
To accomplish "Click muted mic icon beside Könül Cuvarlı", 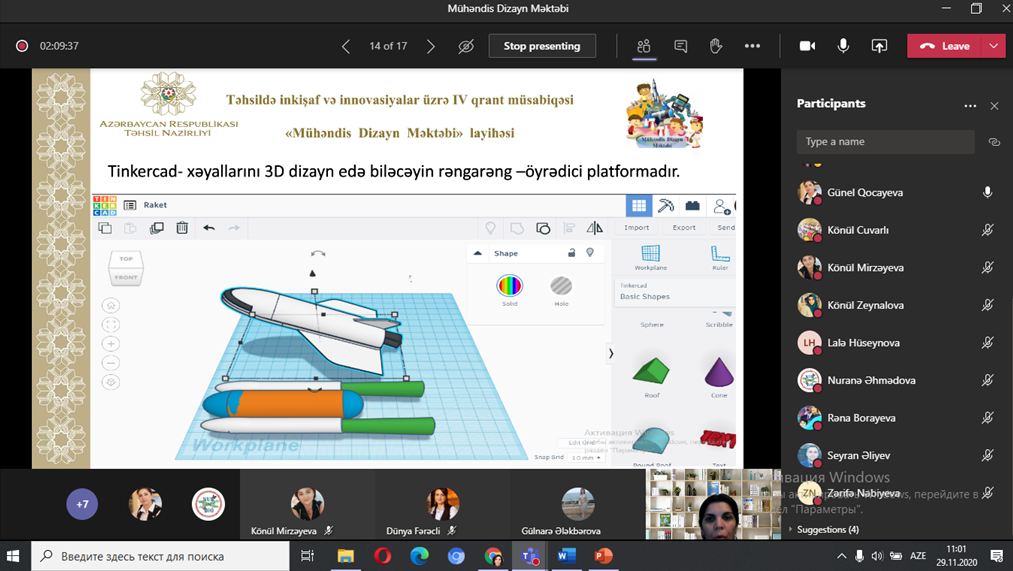I will point(987,230).
